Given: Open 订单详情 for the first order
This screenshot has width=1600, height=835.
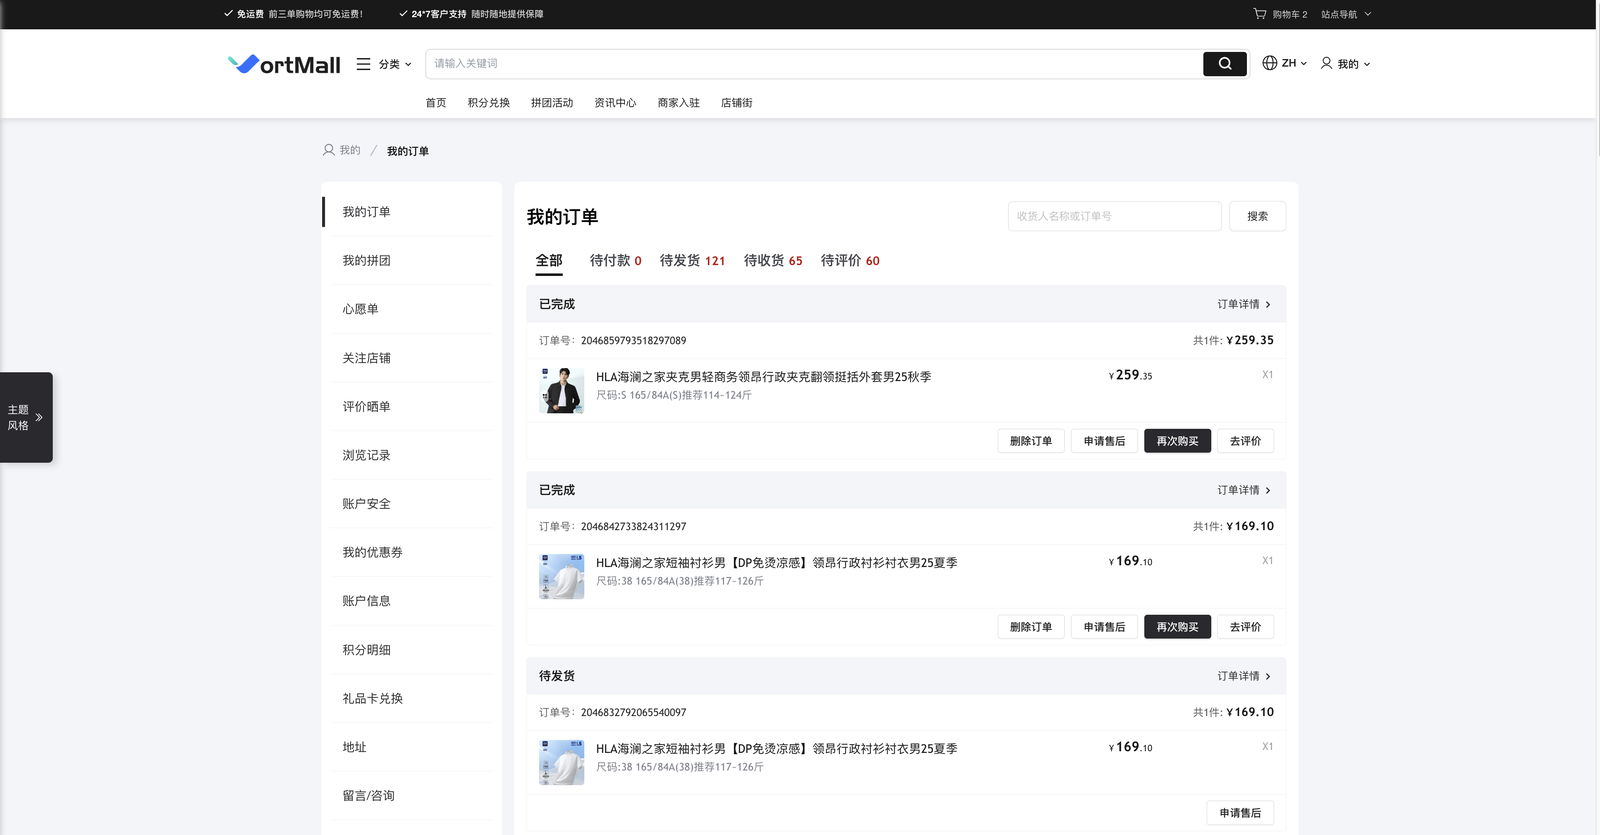Looking at the screenshot, I should click(x=1243, y=304).
